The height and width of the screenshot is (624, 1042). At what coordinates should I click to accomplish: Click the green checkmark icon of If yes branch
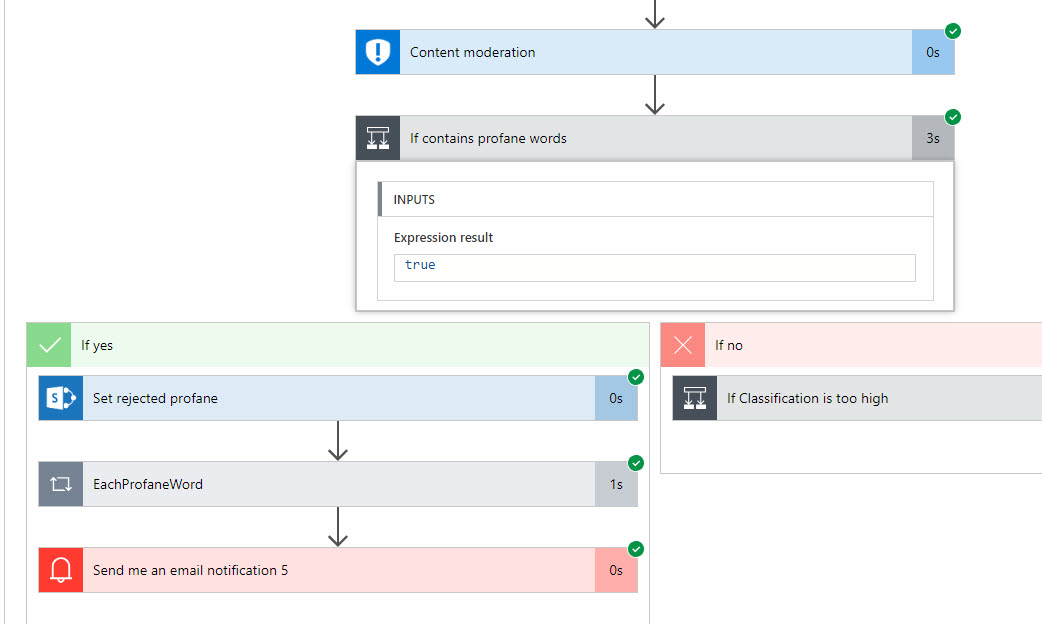[x=48, y=345]
